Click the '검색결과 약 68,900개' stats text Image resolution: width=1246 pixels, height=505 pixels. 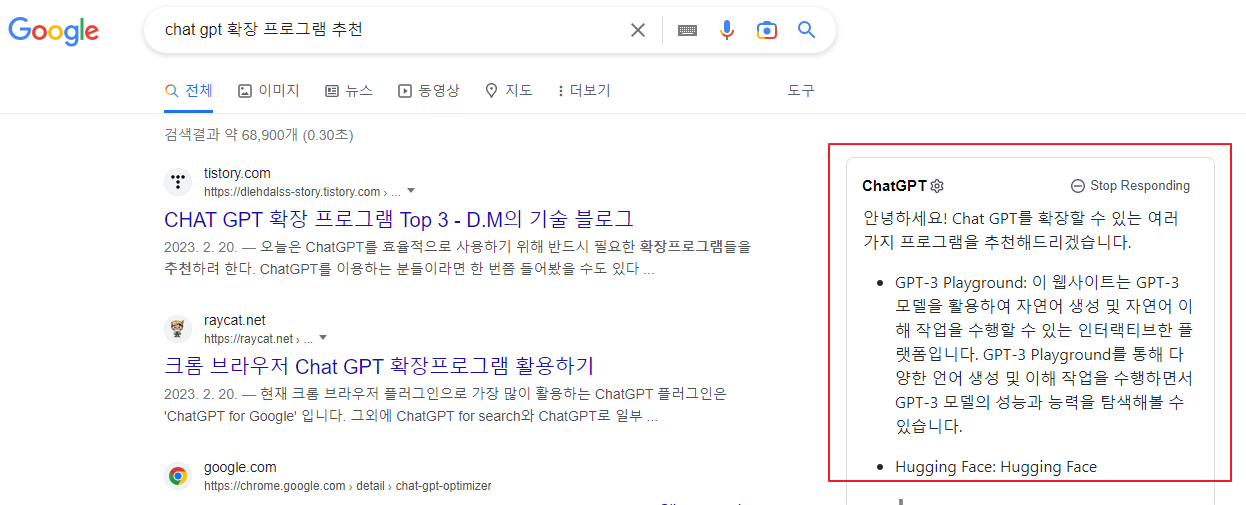tap(258, 134)
